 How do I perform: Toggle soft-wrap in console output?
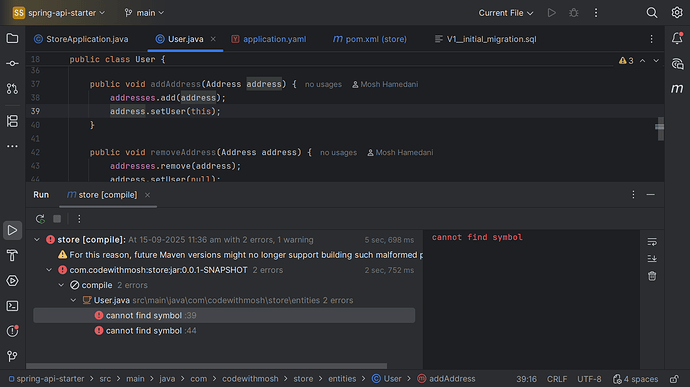(x=652, y=242)
